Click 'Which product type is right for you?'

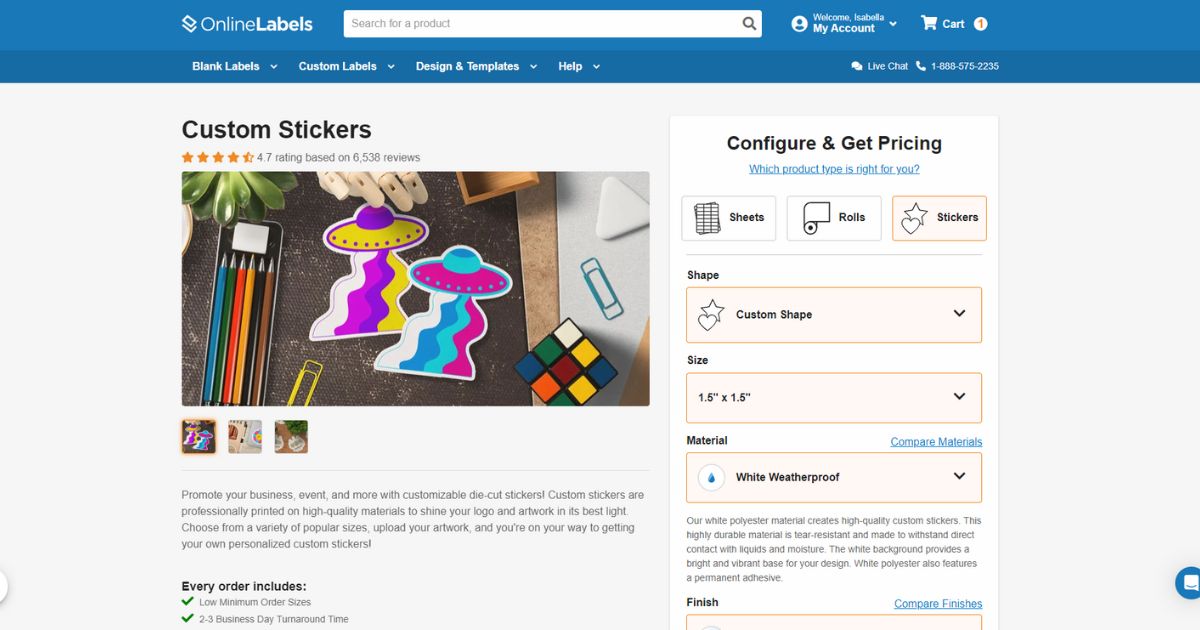(834, 169)
